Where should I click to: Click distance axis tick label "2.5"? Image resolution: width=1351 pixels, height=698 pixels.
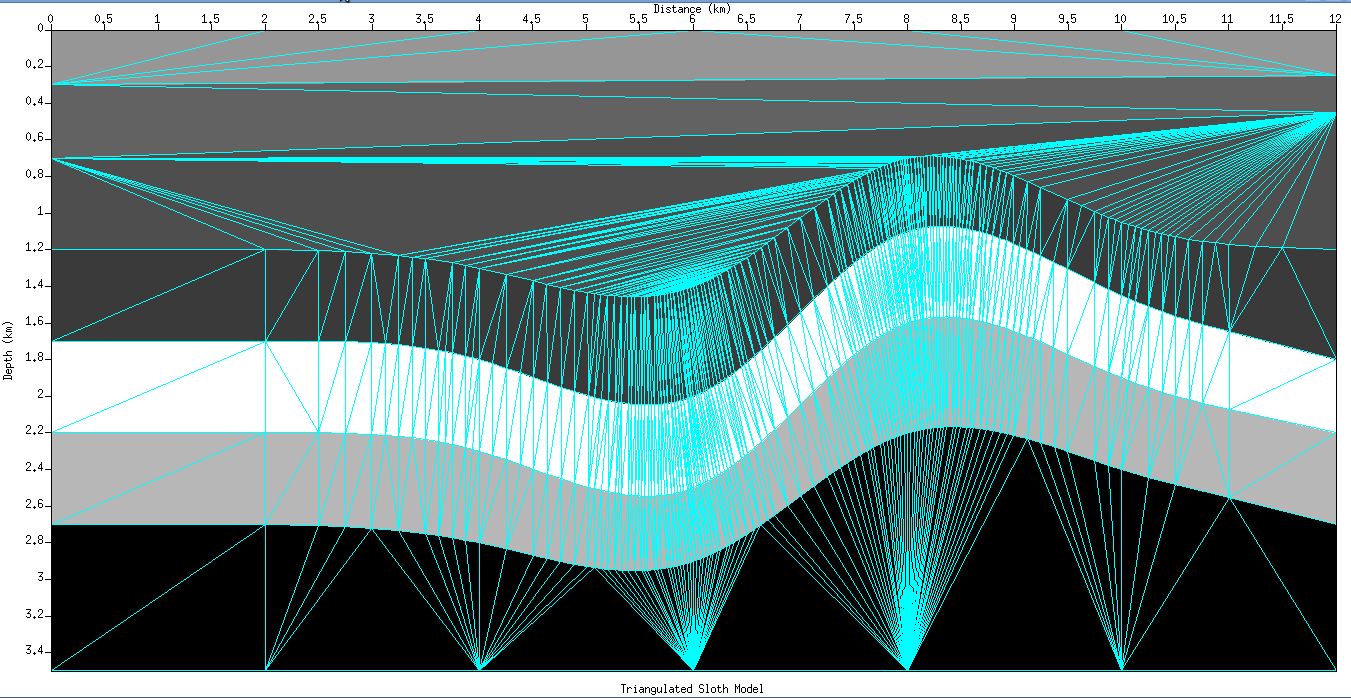click(x=318, y=19)
